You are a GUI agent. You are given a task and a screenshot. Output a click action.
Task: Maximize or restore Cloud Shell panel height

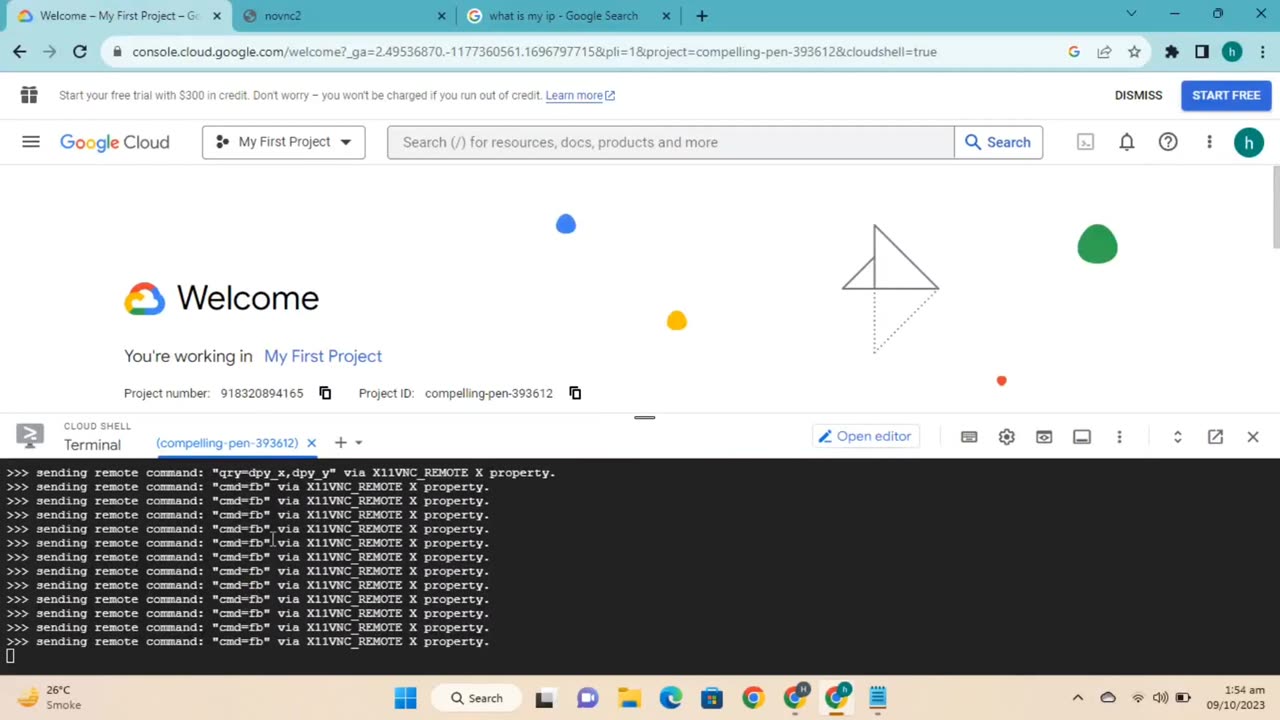1178,437
